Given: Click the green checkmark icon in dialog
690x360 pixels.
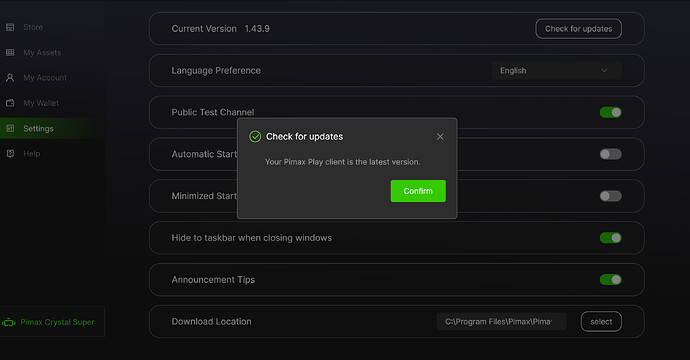Looking at the screenshot, I should click(x=255, y=137).
